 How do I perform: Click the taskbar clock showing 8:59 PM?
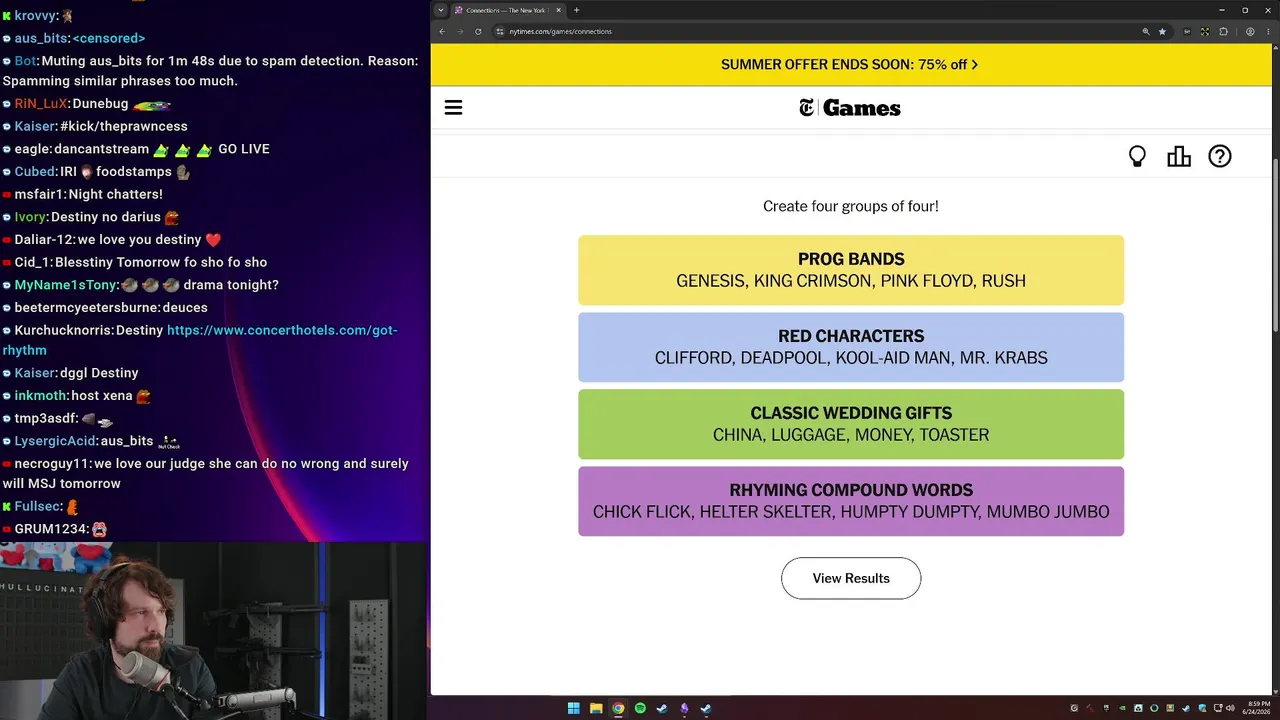[1257, 708]
